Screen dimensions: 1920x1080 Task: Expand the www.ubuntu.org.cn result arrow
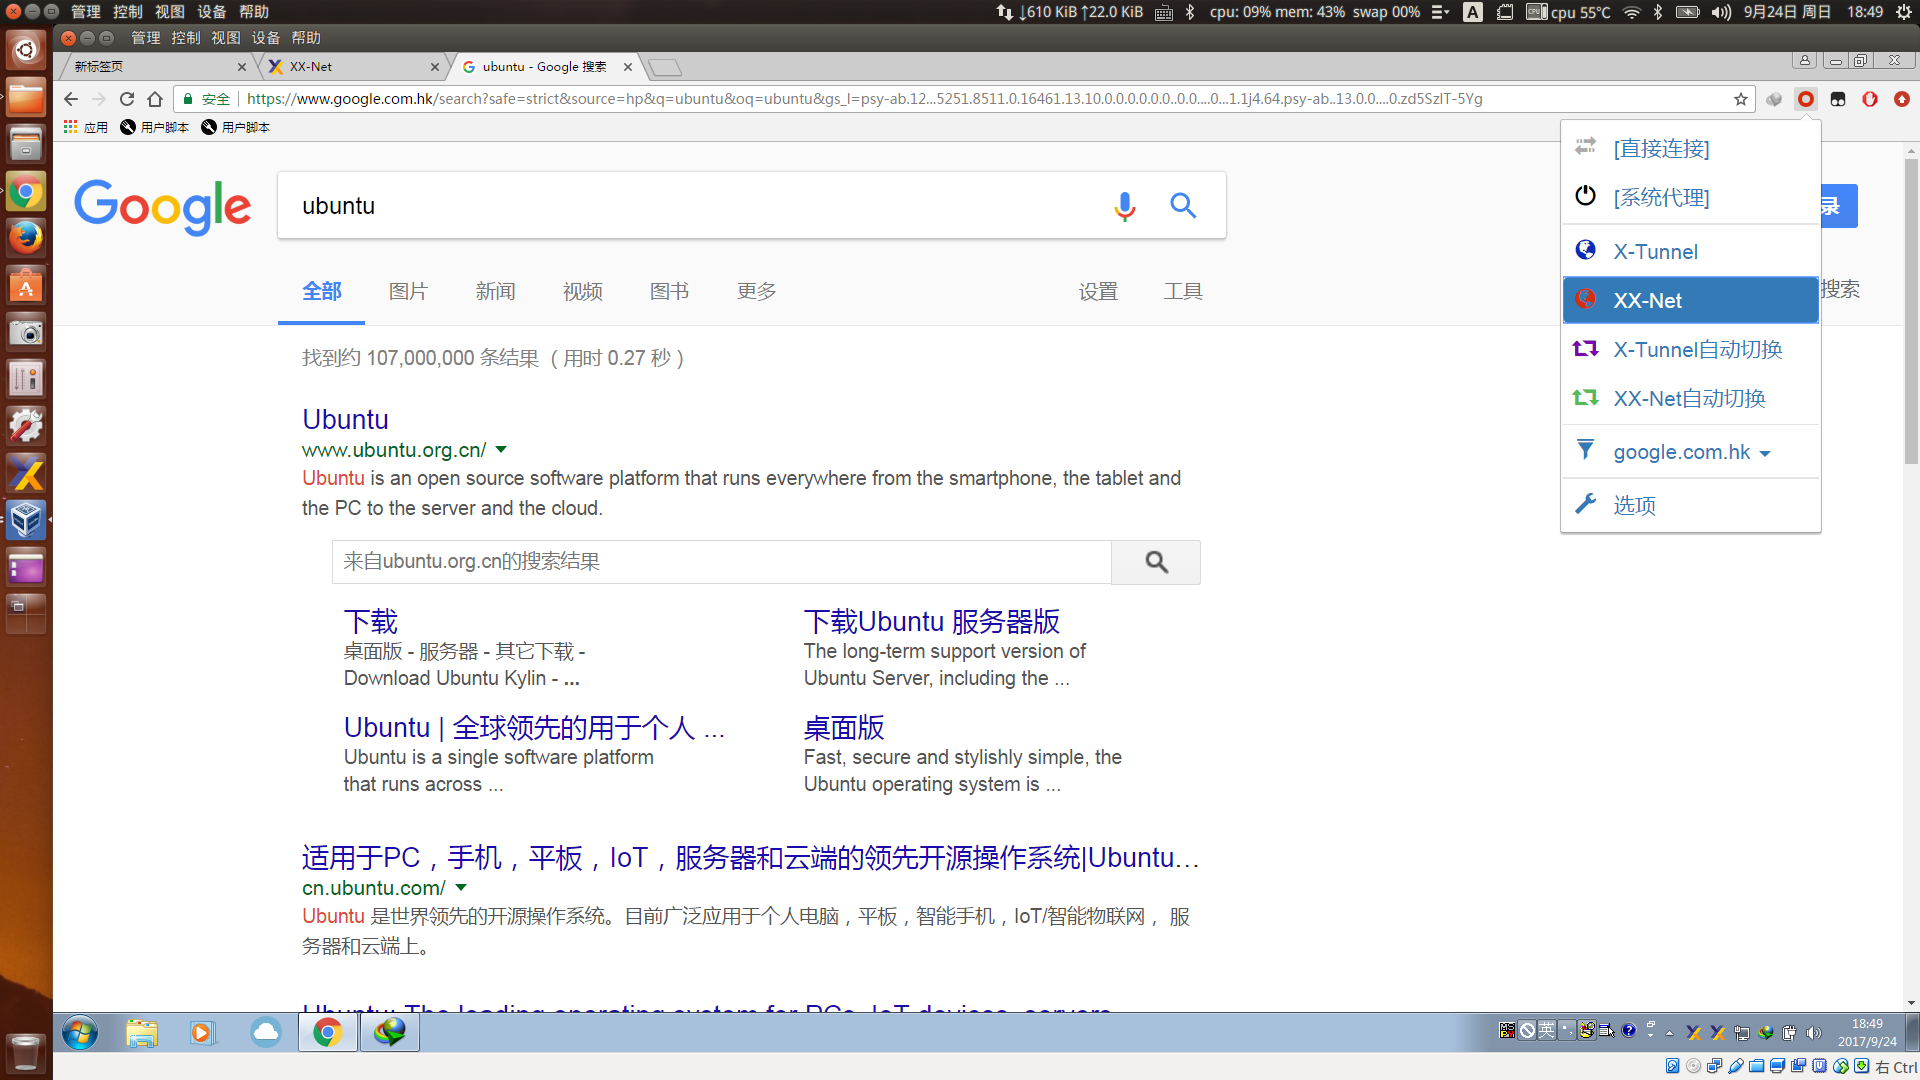tap(501, 450)
